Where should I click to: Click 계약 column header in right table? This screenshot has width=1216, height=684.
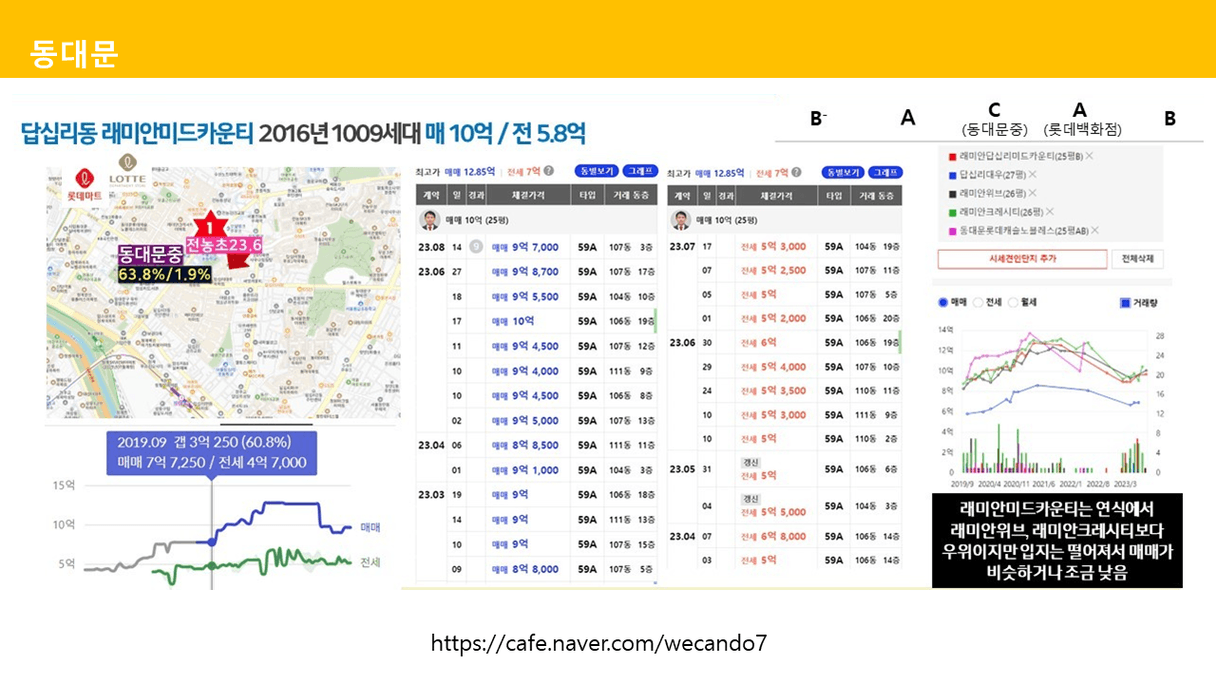point(680,196)
